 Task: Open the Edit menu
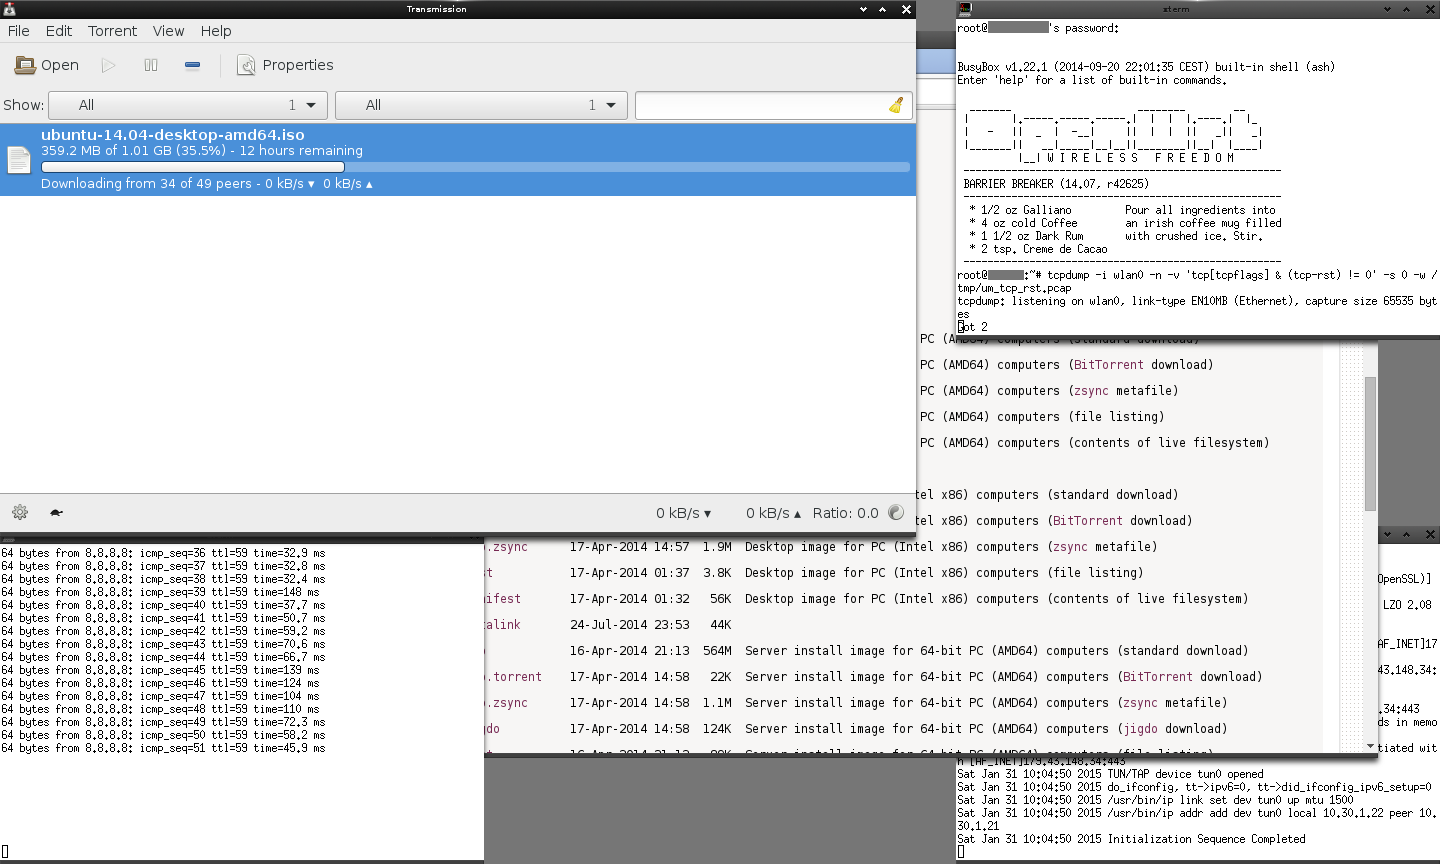(x=59, y=31)
